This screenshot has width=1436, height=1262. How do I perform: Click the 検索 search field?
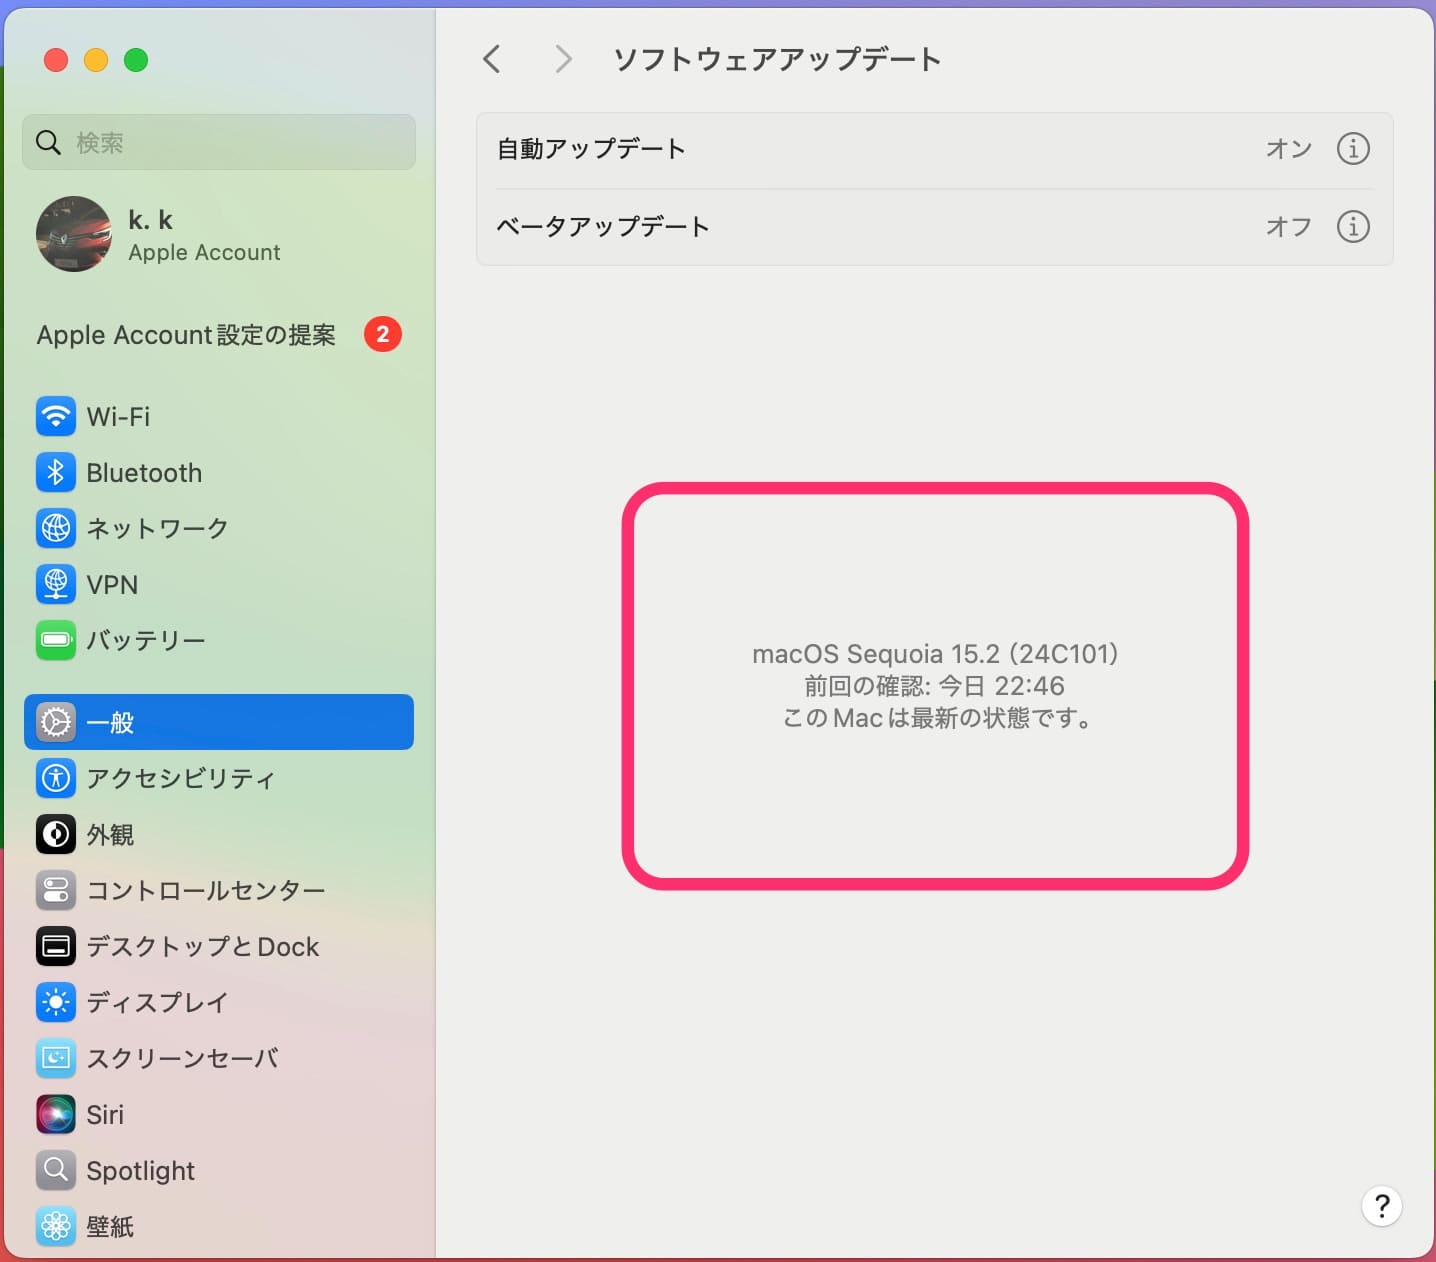[219, 142]
